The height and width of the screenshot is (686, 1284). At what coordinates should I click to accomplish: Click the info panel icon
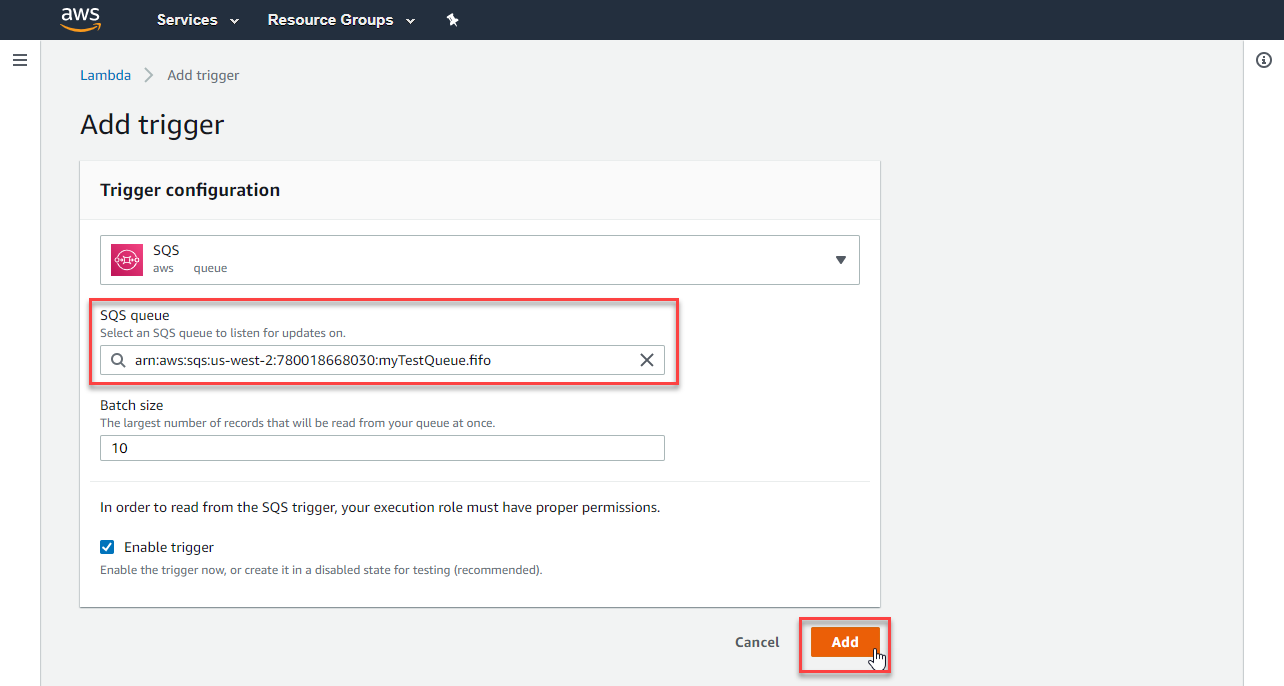[1263, 60]
